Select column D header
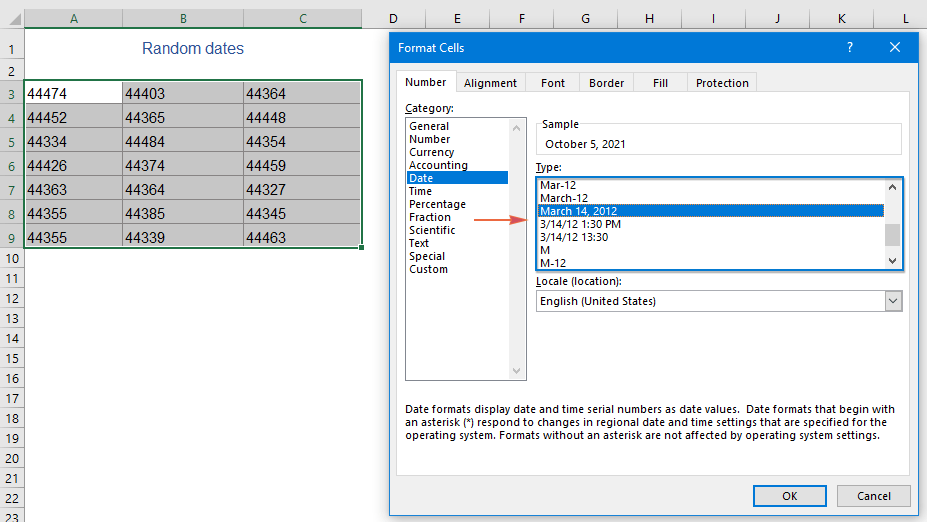The image size is (927, 522). point(393,19)
